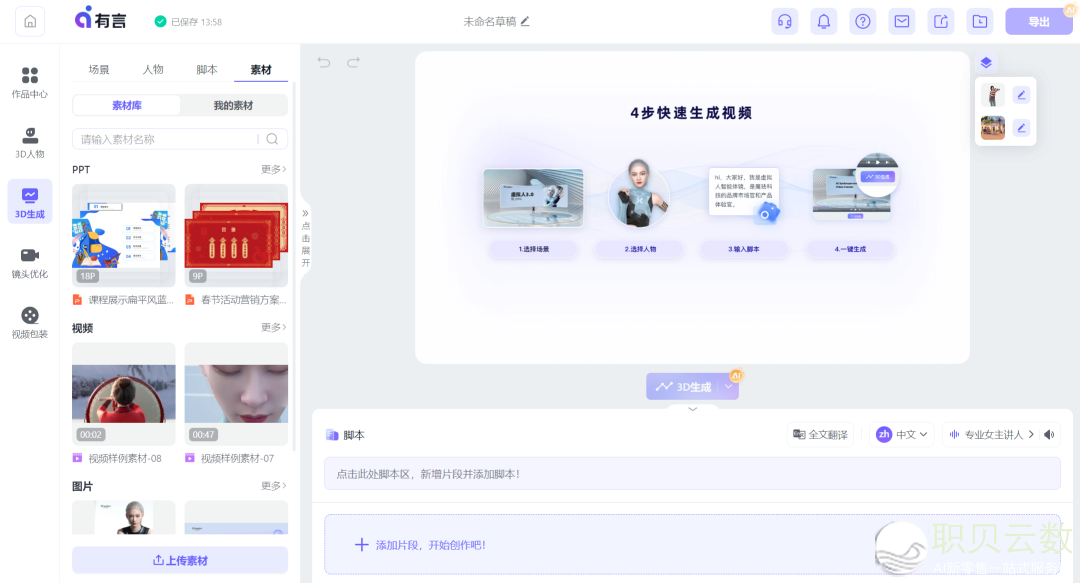The image size is (1080, 583).
Task: Switch to 我的素材 material toggle
Action: [x=233, y=104]
